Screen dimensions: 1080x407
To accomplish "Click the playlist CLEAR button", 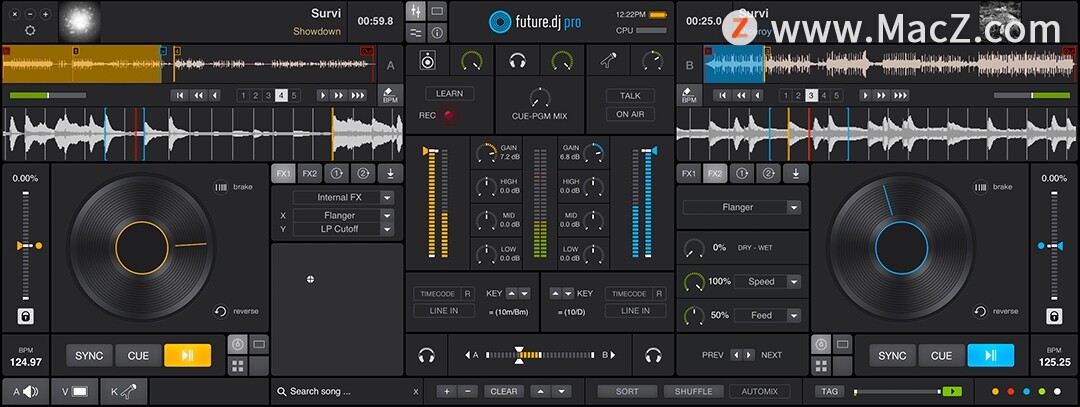I will [x=503, y=391].
